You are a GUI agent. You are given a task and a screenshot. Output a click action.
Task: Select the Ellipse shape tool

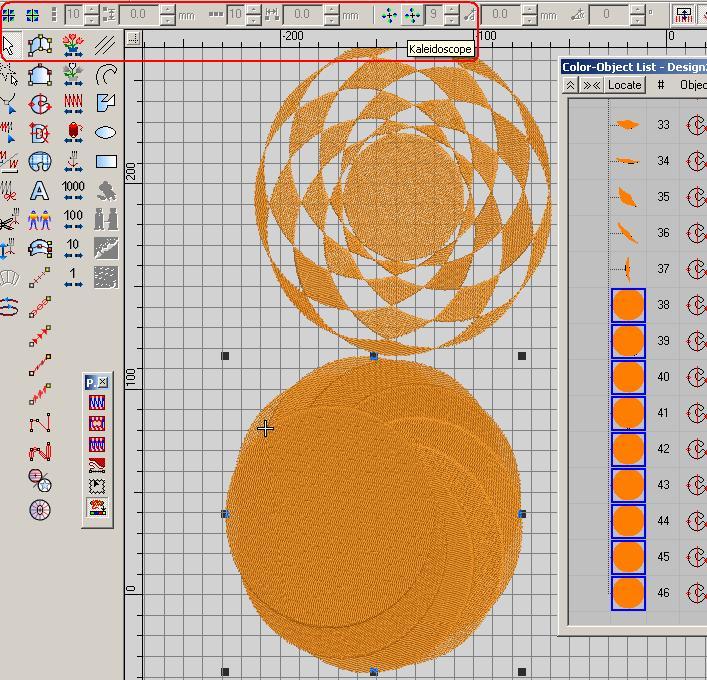(x=106, y=133)
